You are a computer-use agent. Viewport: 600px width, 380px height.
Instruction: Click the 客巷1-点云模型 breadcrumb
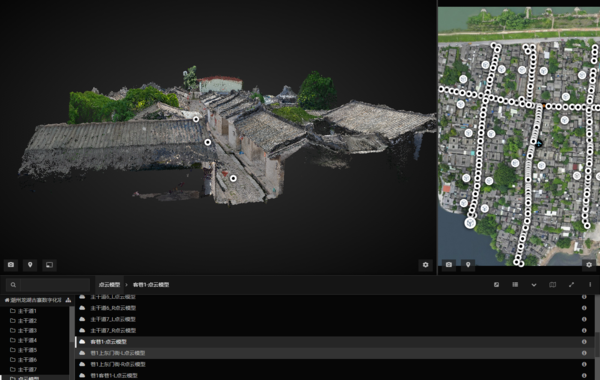[x=151, y=285]
